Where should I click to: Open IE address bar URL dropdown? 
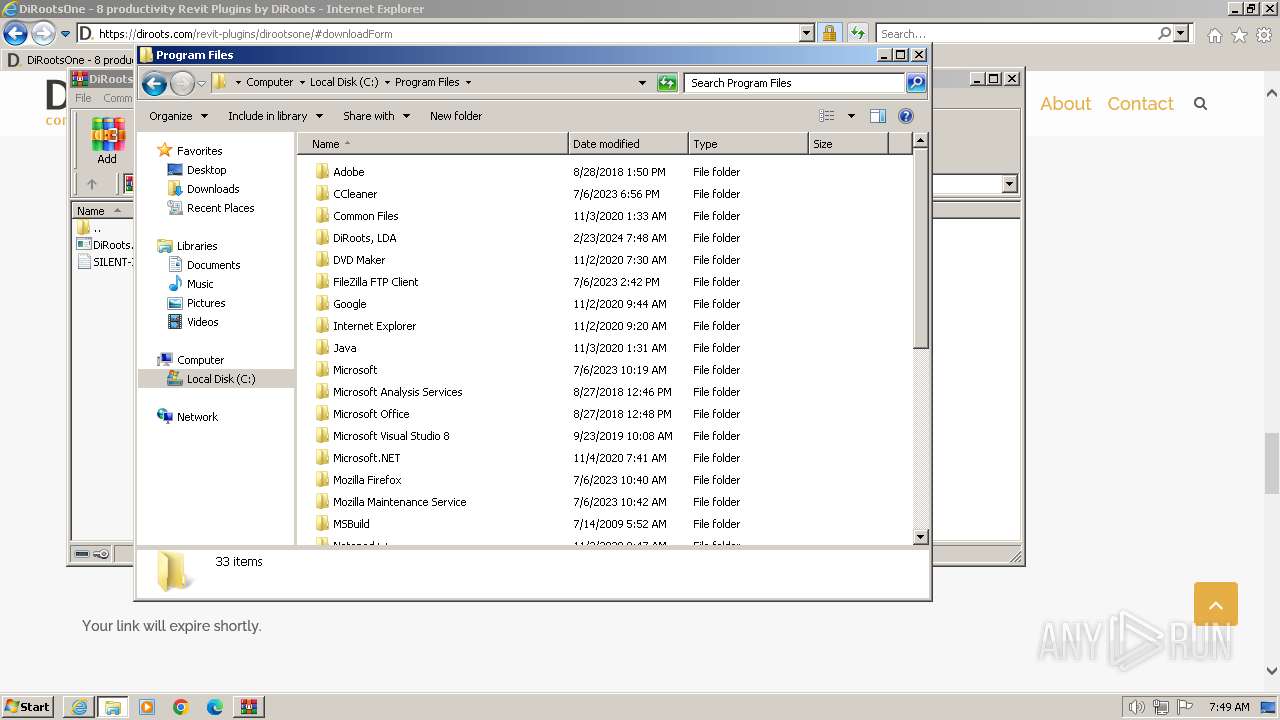(807, 33)
